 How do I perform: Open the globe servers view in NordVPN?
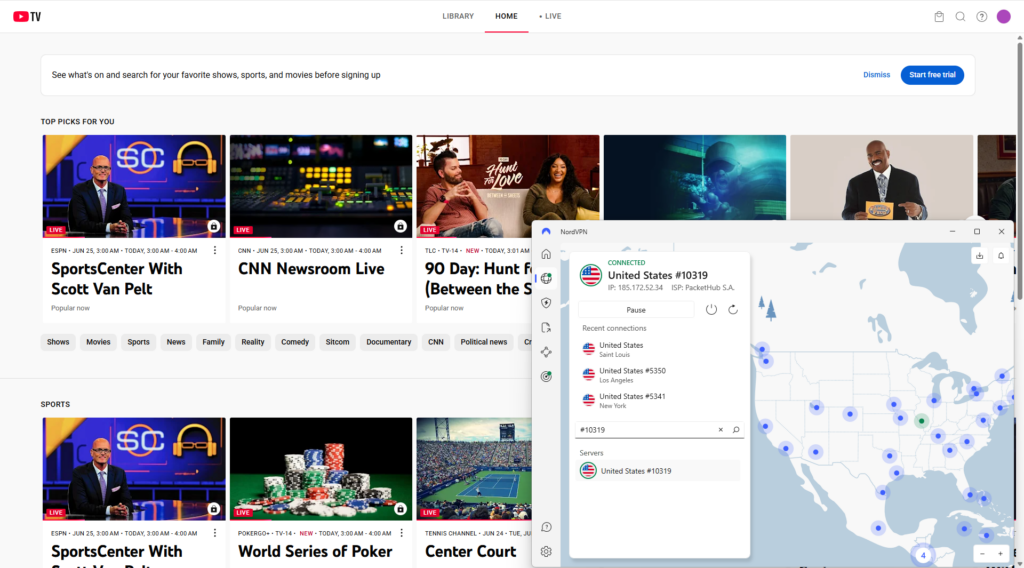coord(546,278)
